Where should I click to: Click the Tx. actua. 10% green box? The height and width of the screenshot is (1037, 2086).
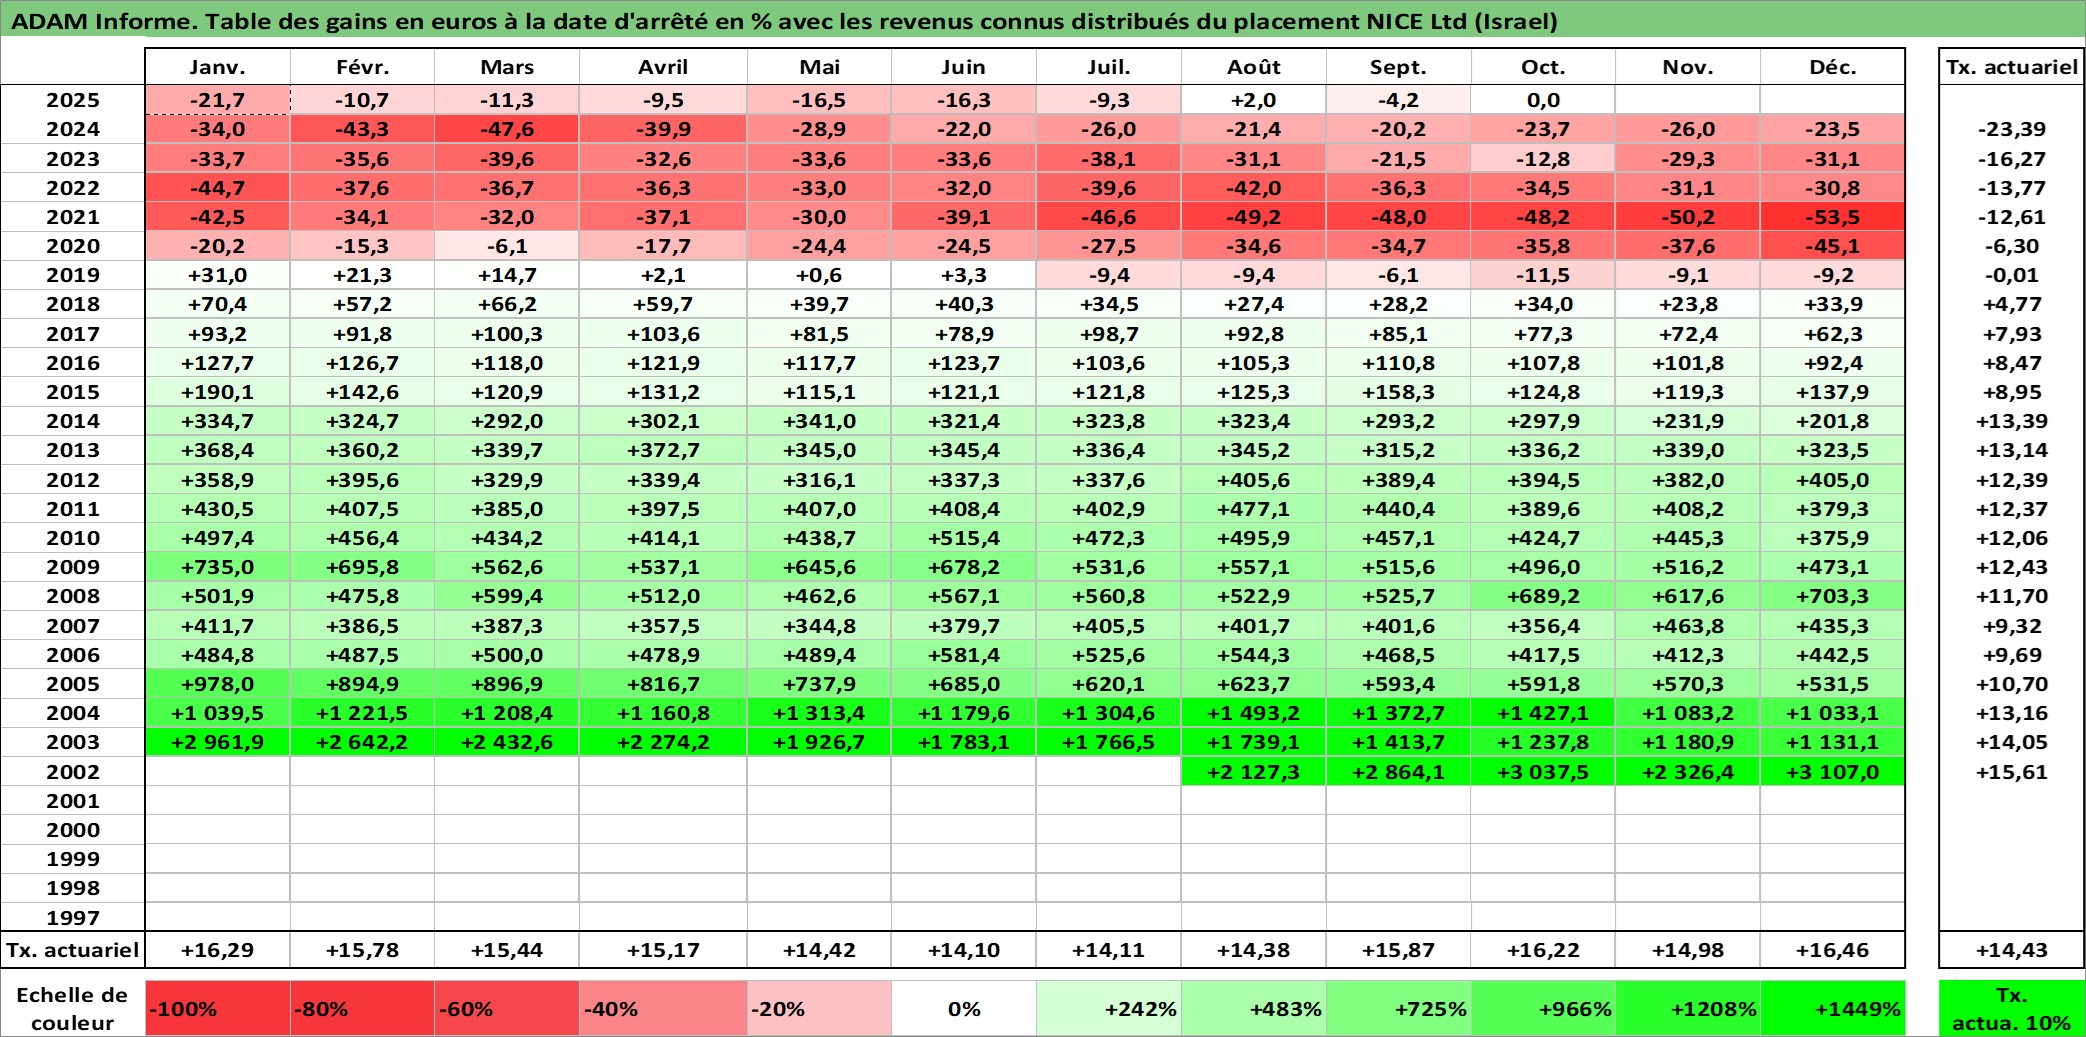(2012, 1008)
